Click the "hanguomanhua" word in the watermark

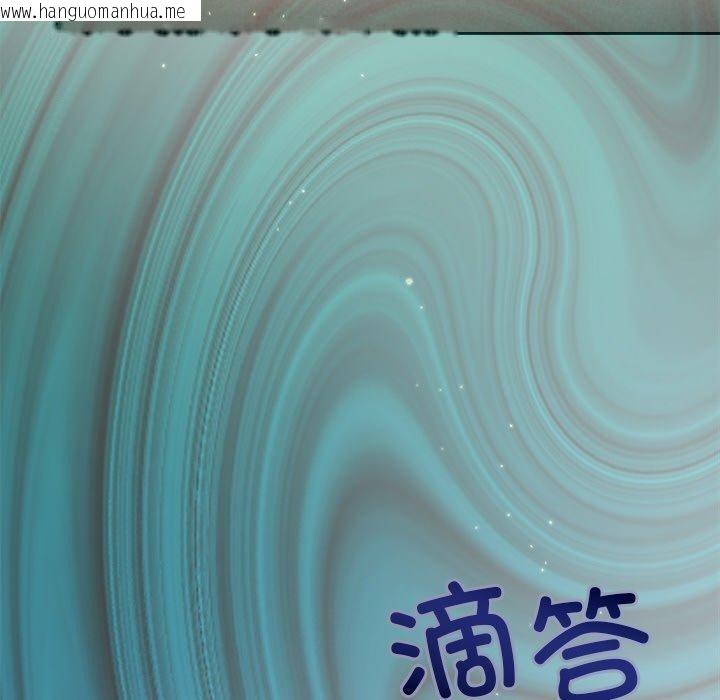97,10
